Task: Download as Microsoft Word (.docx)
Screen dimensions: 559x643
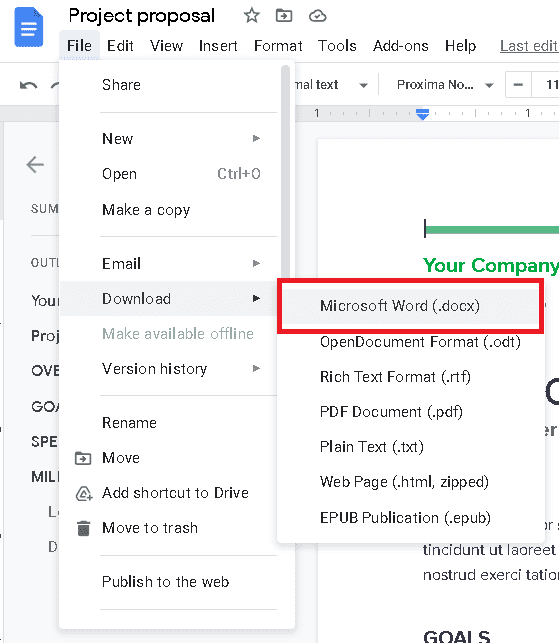Action: 411,306
